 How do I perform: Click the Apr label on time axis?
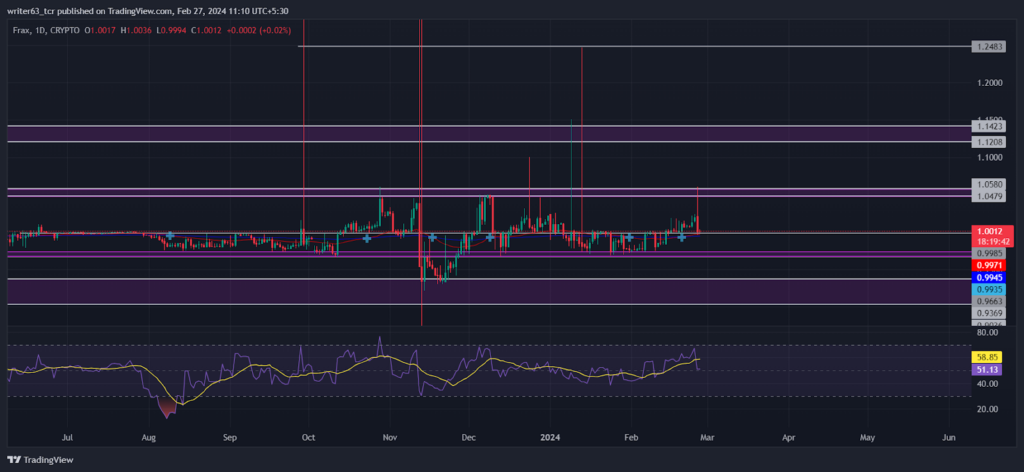coord(788,437)
